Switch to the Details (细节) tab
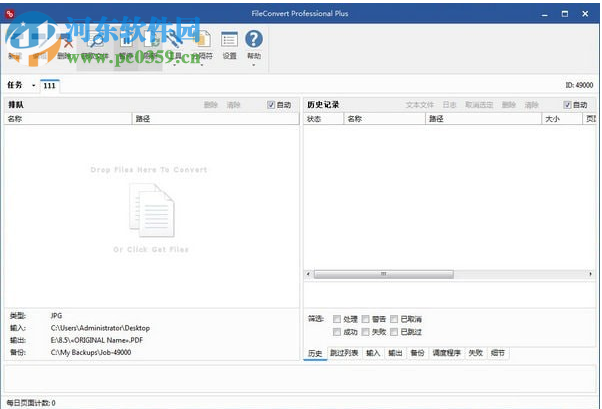This screenshot has height=409, width=602. (x=498, y=353)
